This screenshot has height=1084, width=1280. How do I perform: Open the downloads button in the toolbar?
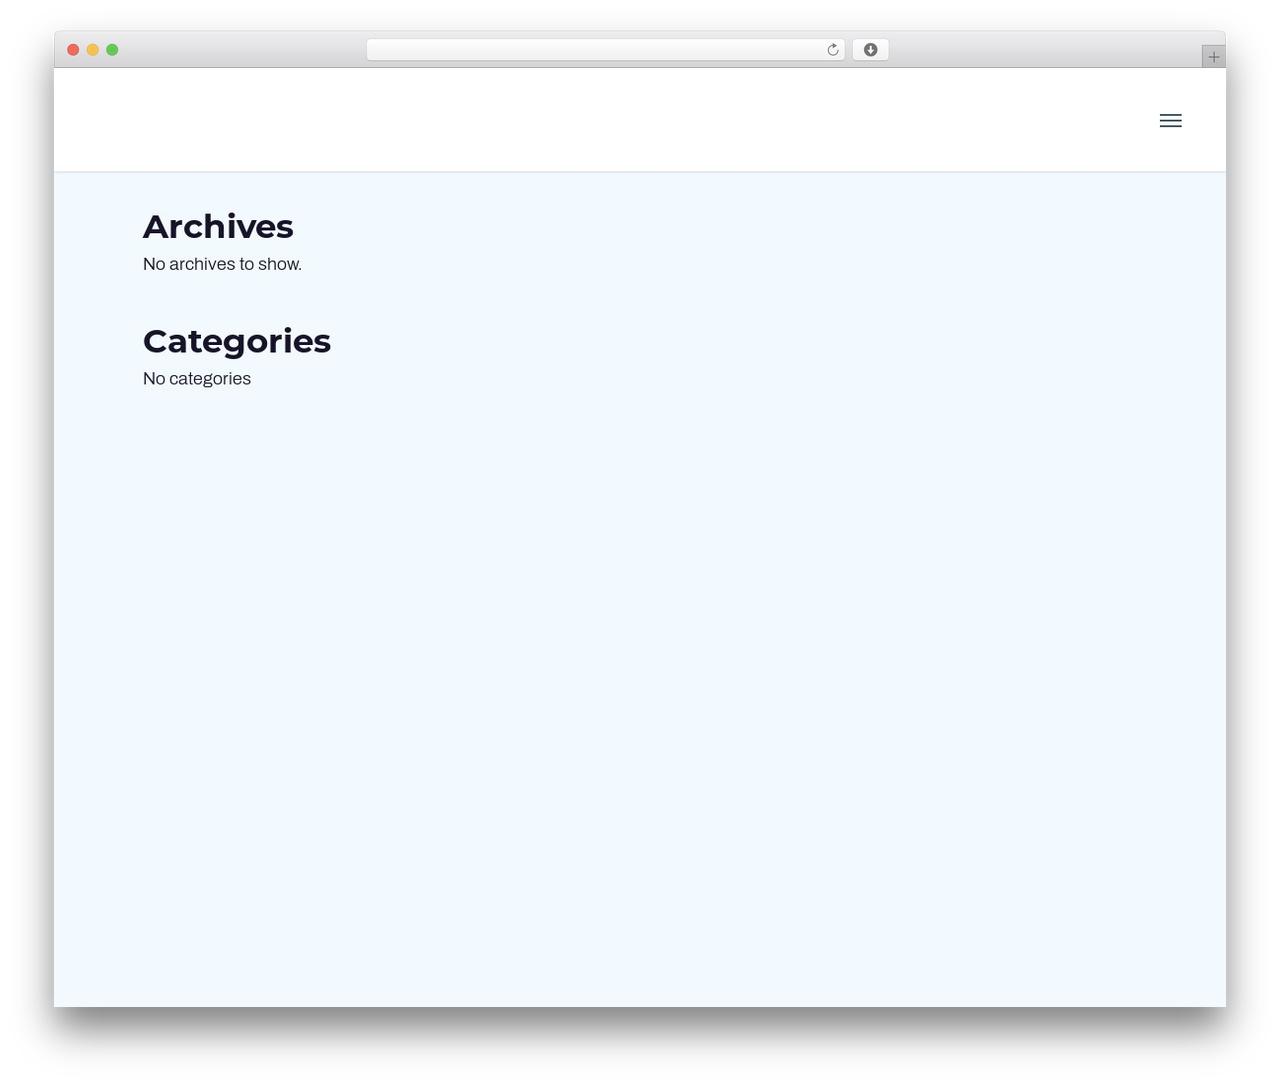point(870,50)
